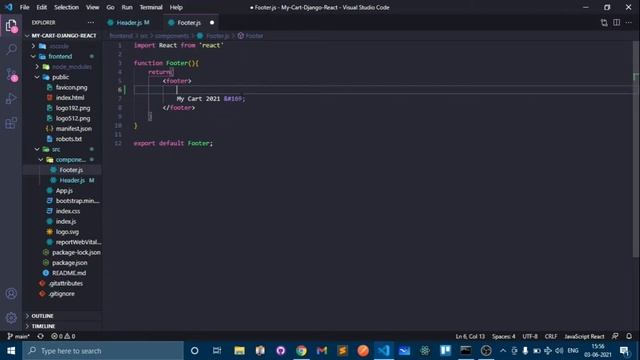Change encoding via UTF-8
640x360 pixels.
pyautogui.click(x=530, y=336)
